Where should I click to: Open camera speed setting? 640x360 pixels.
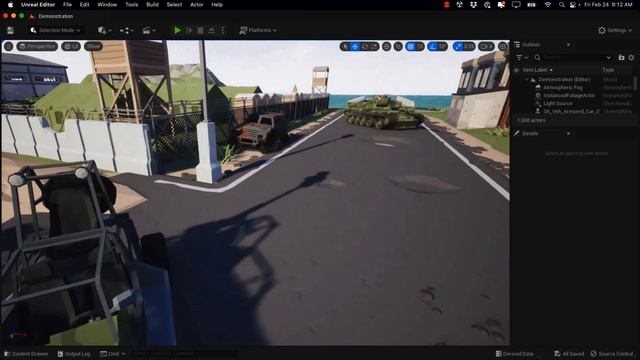pyautogui.click(x=486, y=47)
